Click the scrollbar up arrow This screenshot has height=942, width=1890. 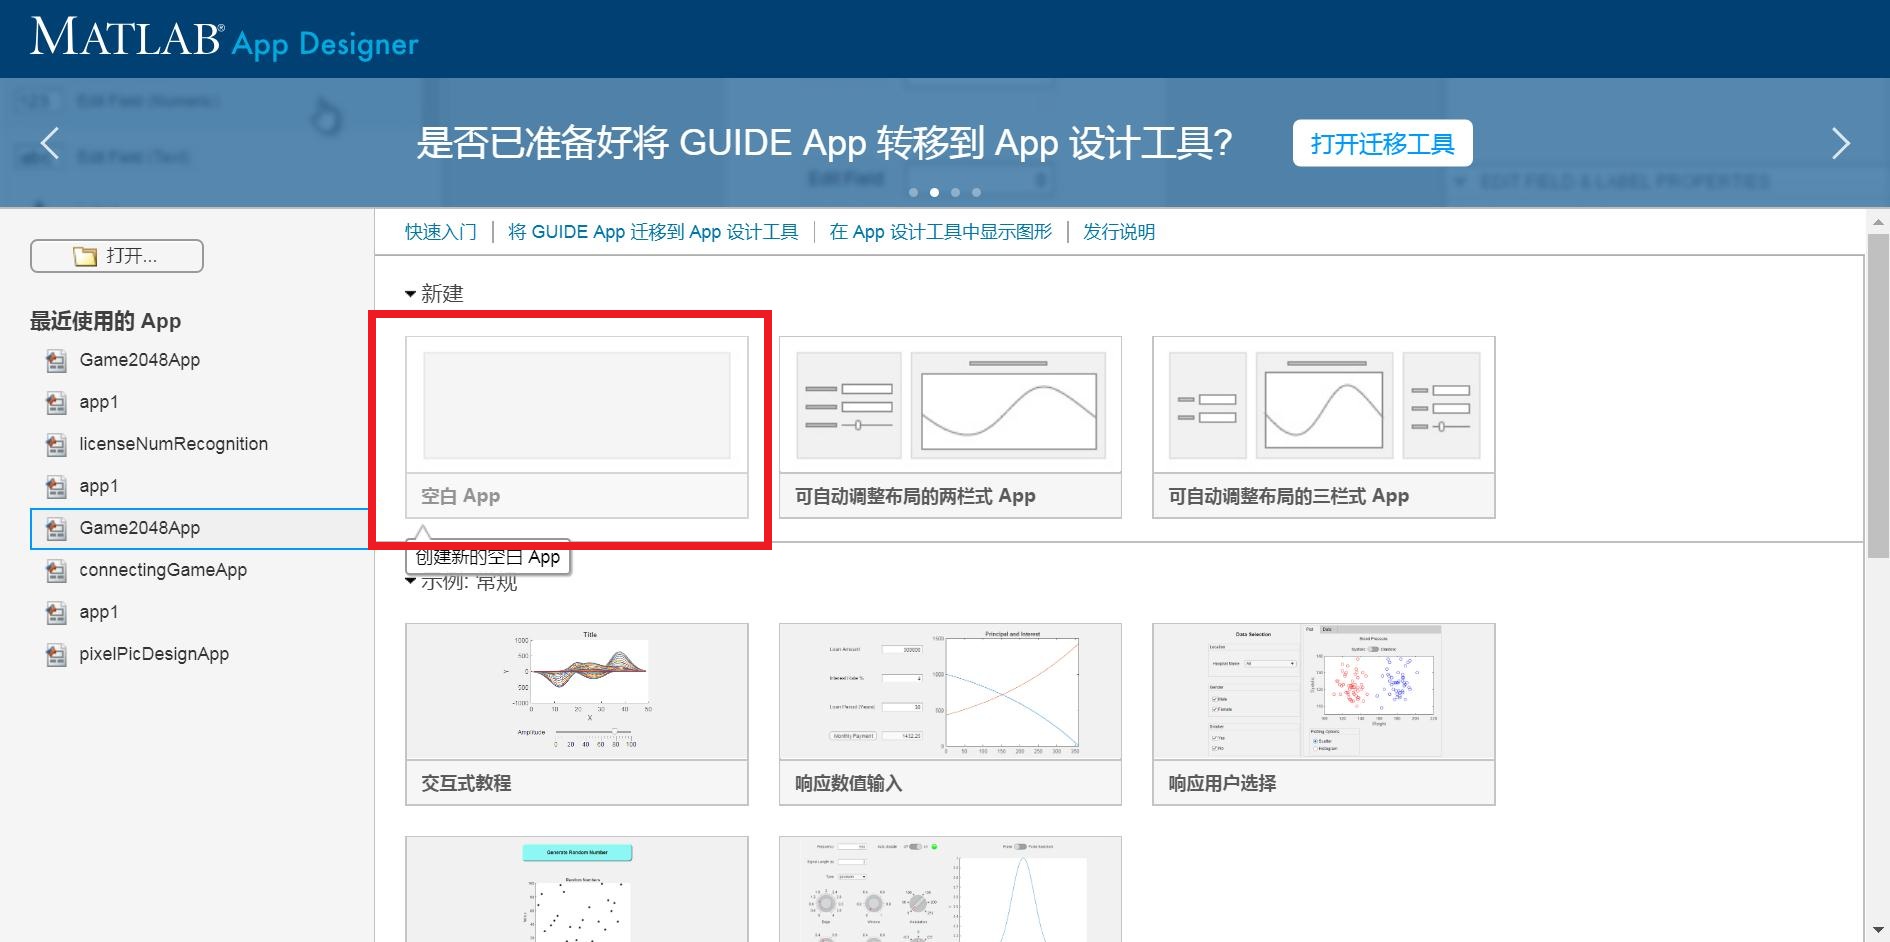[1878, 222]
